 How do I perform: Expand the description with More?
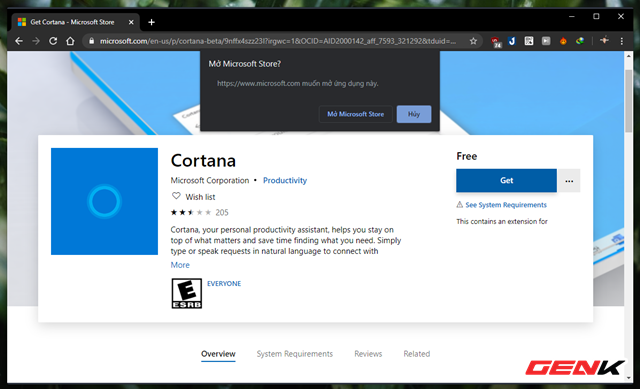(x=180, y=265)
